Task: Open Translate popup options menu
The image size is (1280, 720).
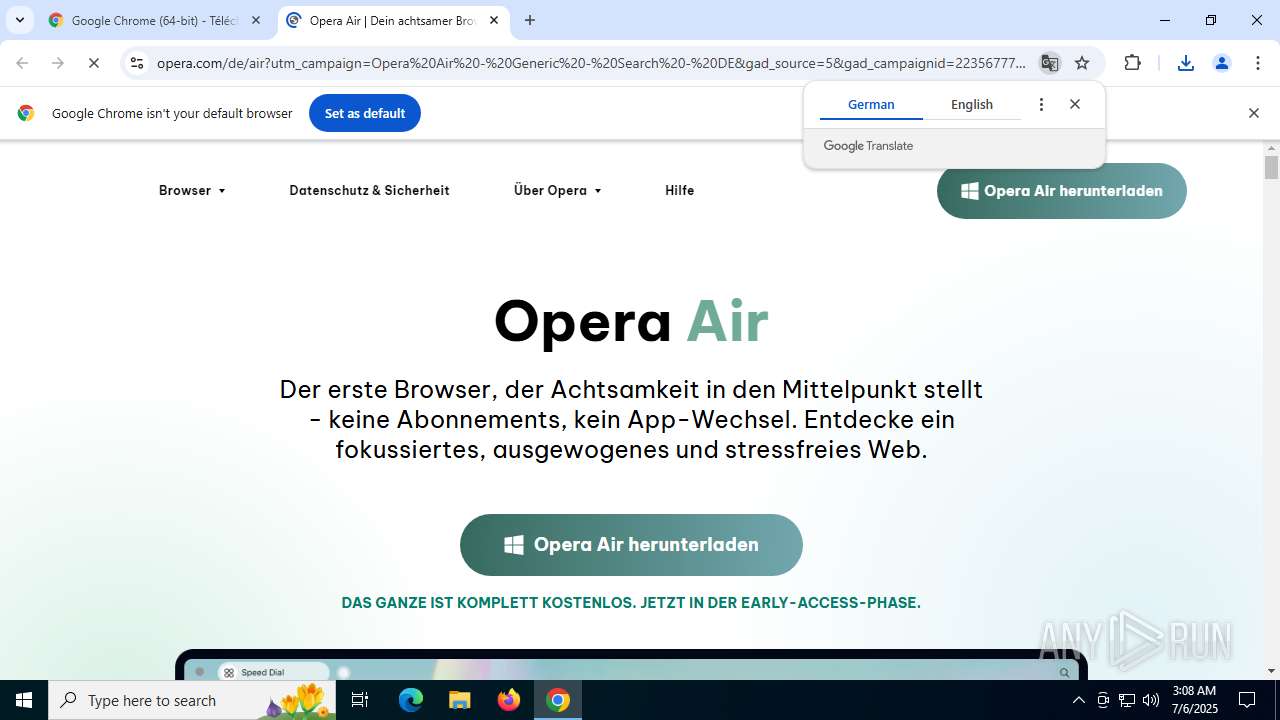Action: click(1041, 104)
